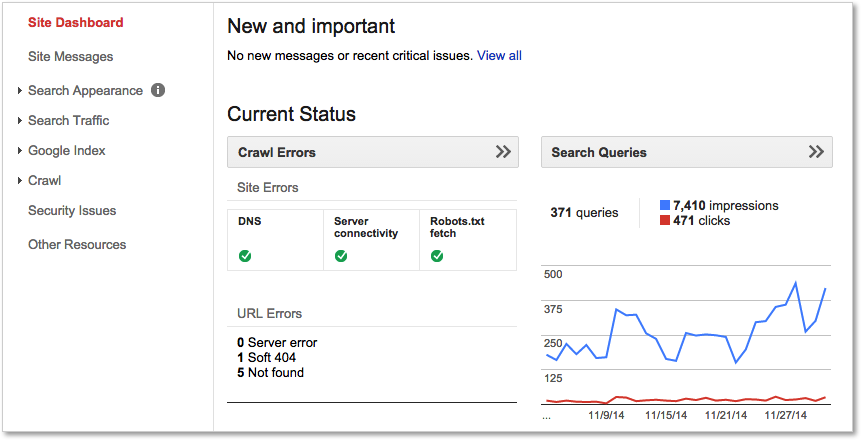Go to Security Issues page

(72, 210)
